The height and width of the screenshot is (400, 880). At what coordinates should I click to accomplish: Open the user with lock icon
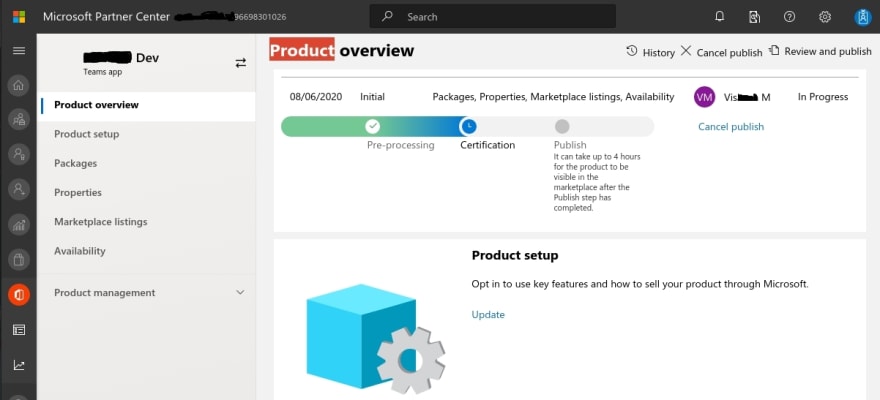click(x=19, y=154)
